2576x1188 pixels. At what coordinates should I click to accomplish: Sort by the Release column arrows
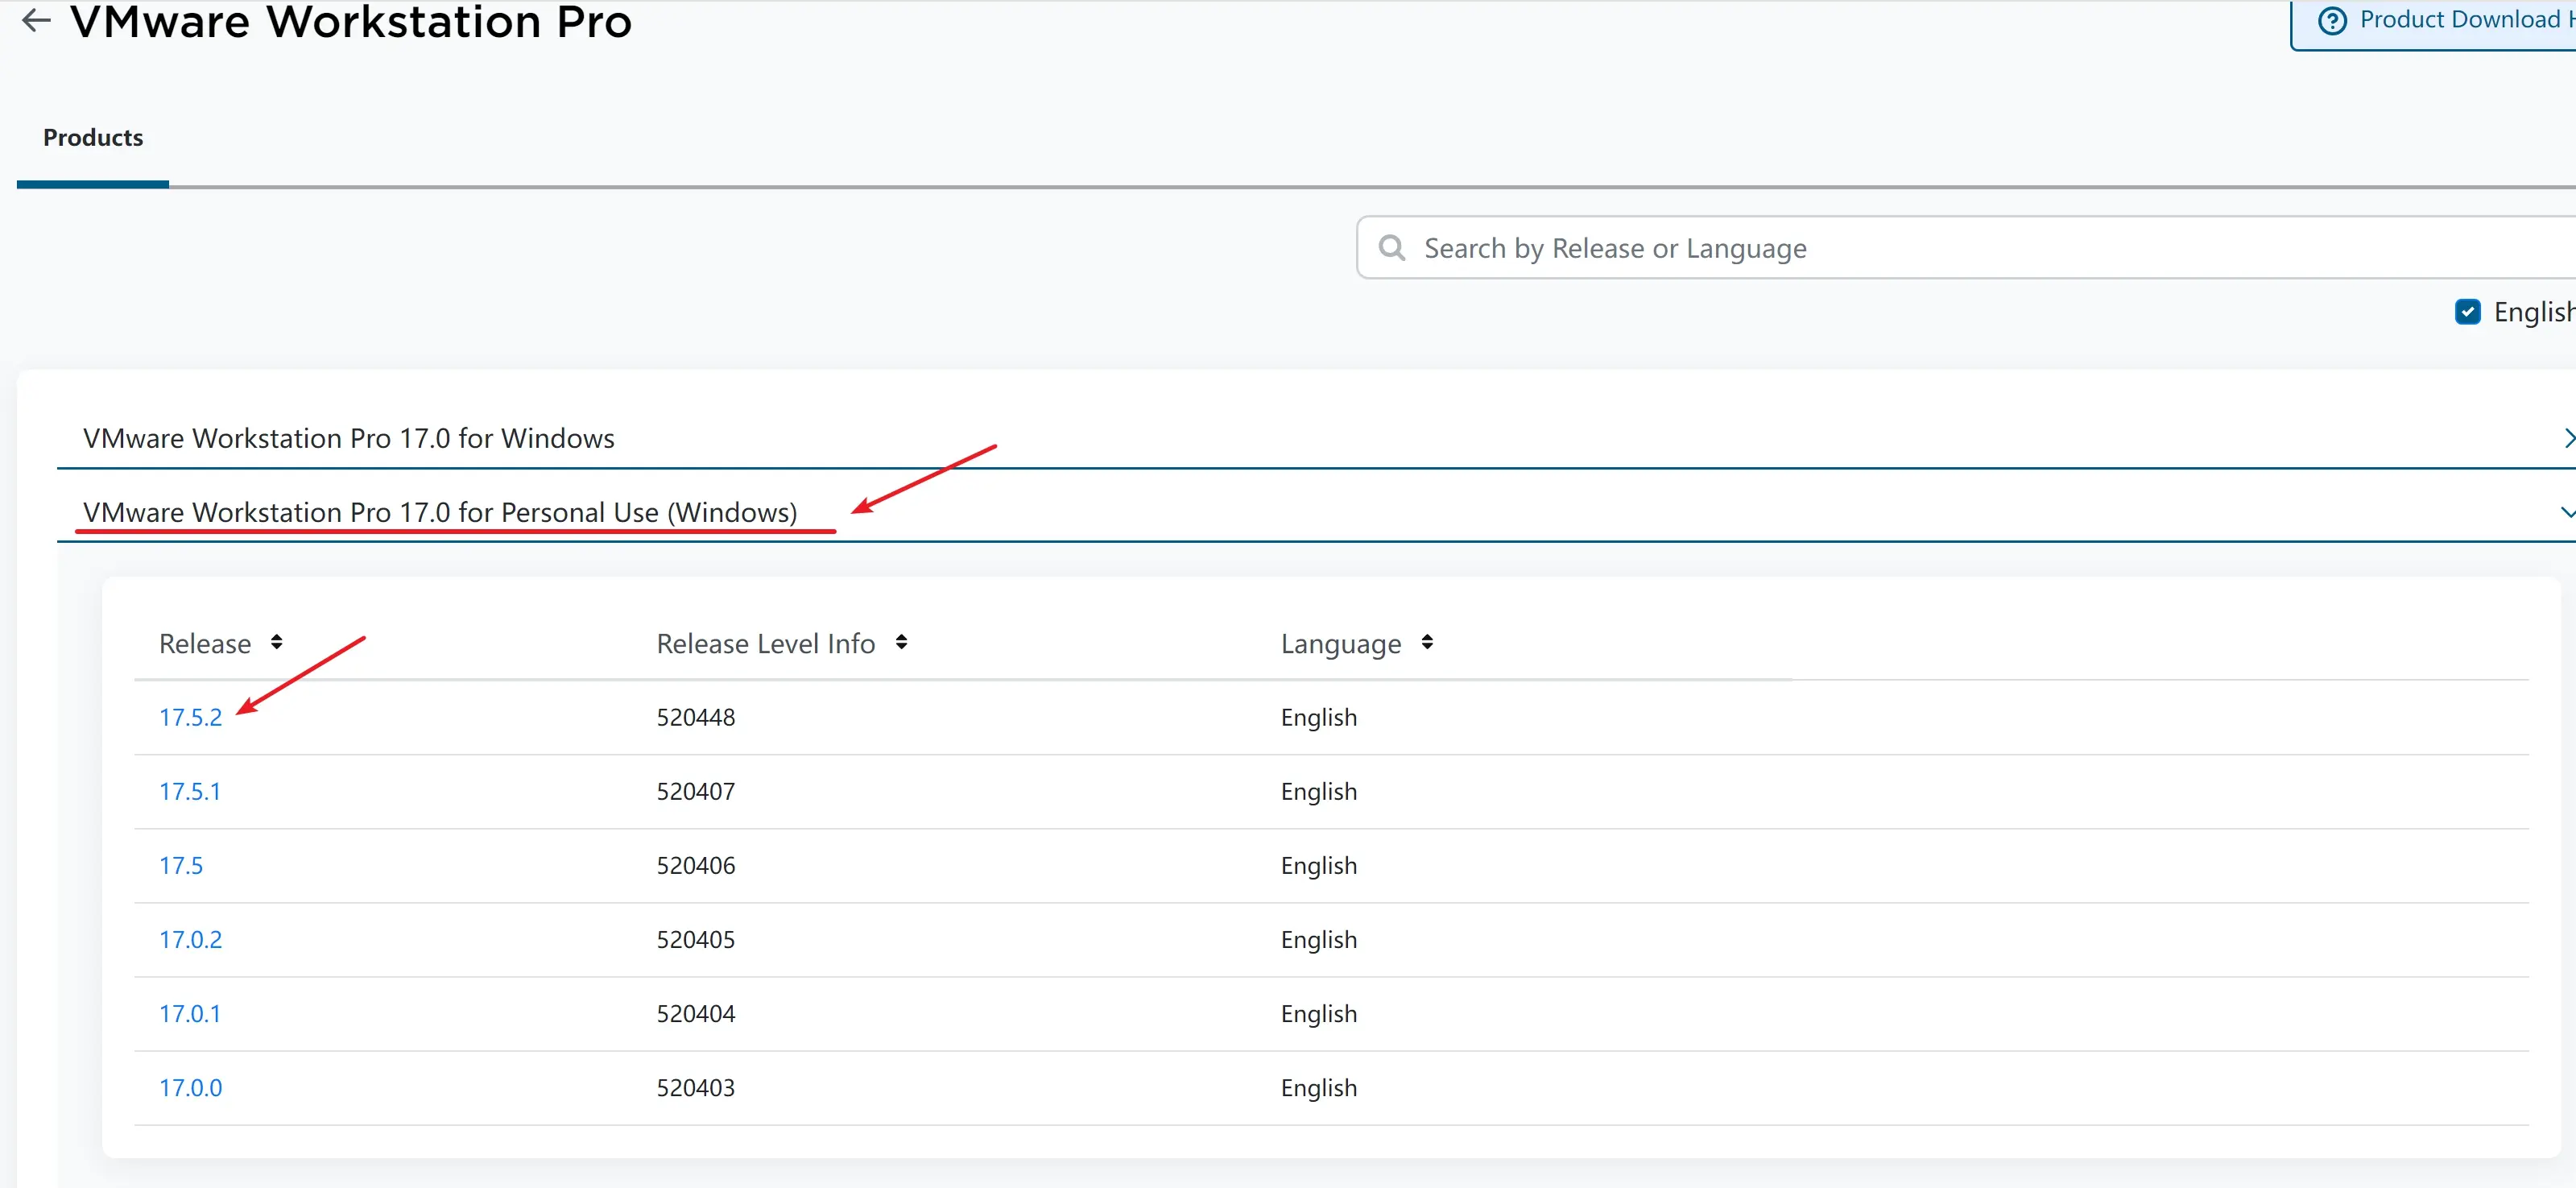click(x=277, y=642)
